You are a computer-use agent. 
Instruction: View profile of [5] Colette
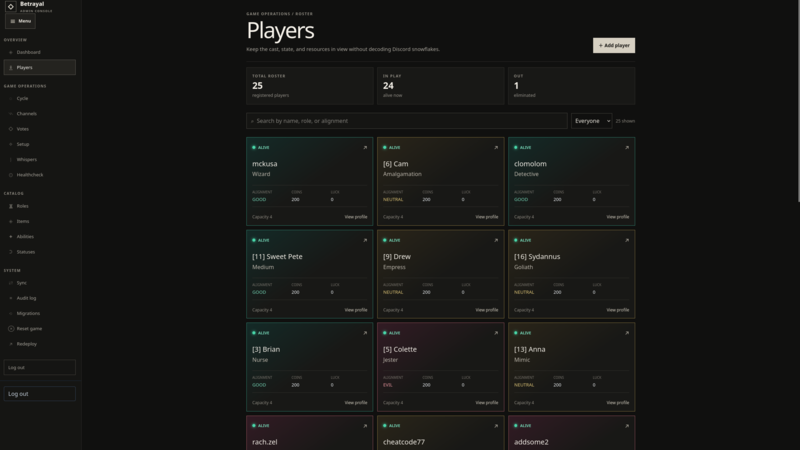(x=487, y=403)
